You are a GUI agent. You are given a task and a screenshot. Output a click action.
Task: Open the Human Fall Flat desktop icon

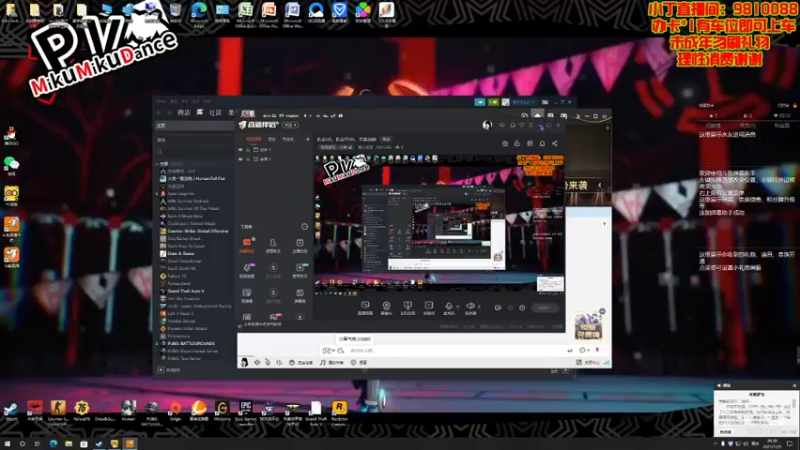click(x=128, y=411)
